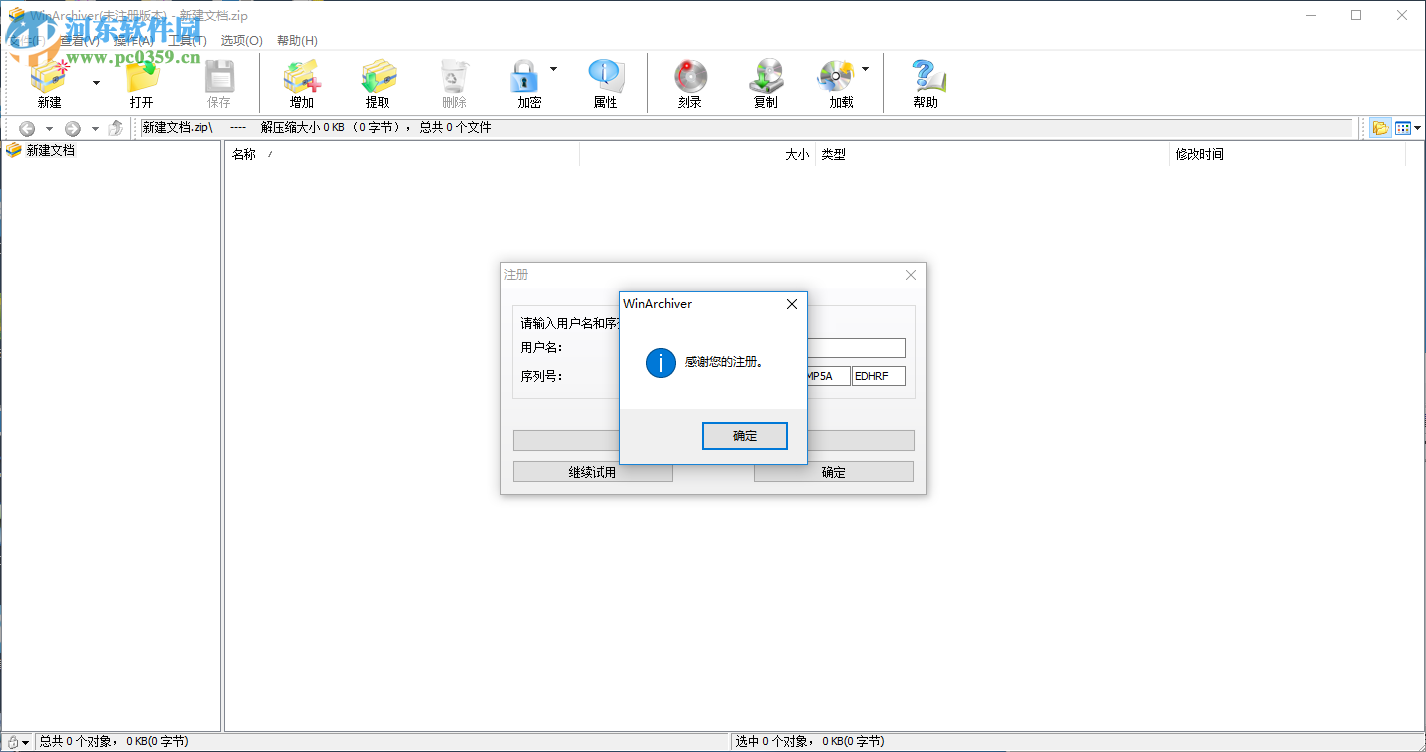The image size is (1426, 752).
Task: View archive details via 属性 icon
Action: pyautogui.click(x=606, y=82)
